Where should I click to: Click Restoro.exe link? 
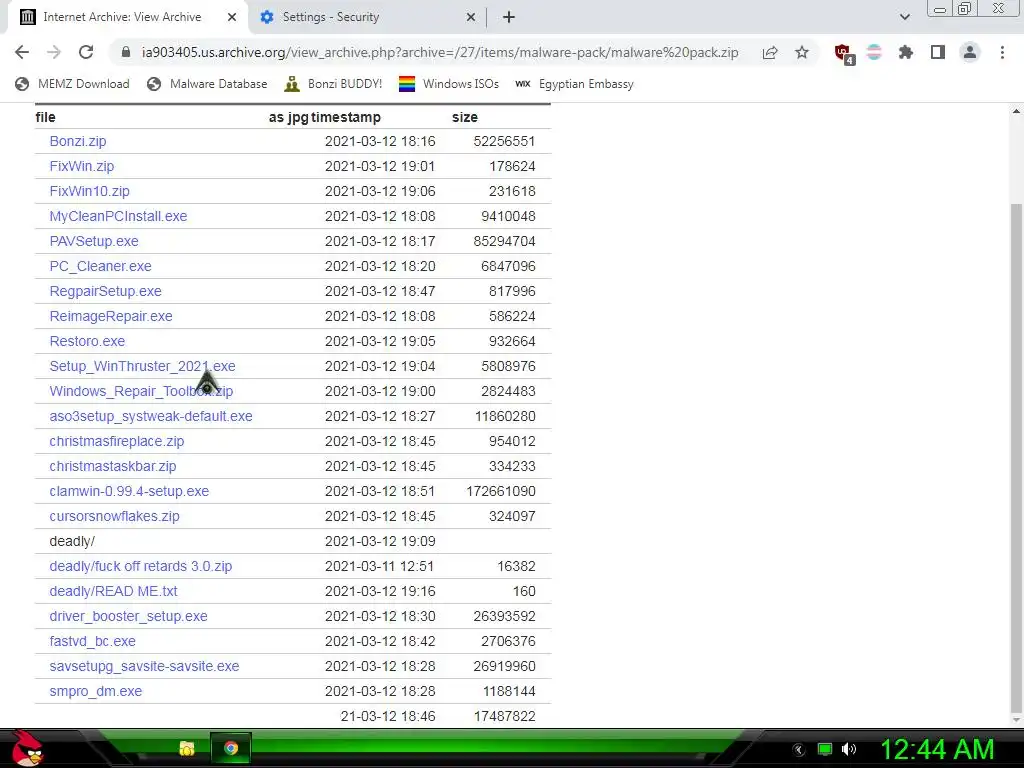(88, 341)
